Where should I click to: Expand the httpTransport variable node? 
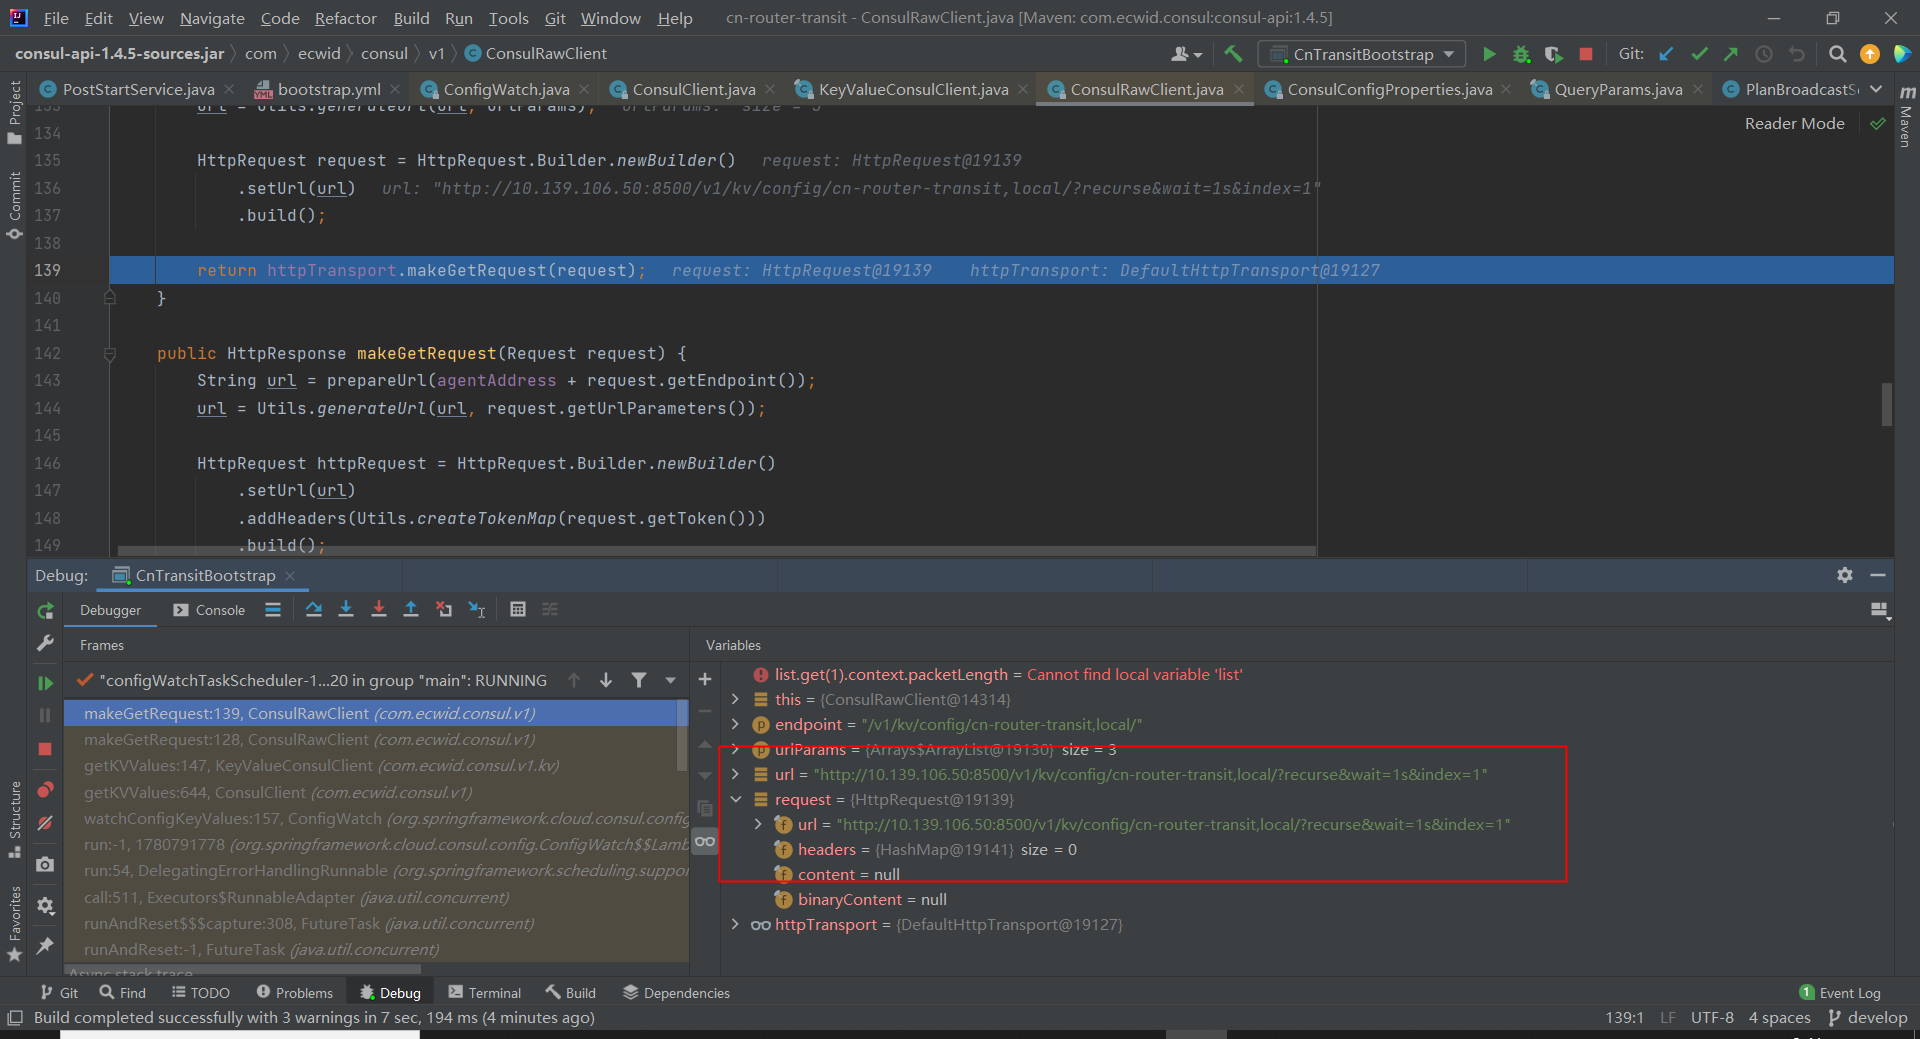(x=736, y=925)
